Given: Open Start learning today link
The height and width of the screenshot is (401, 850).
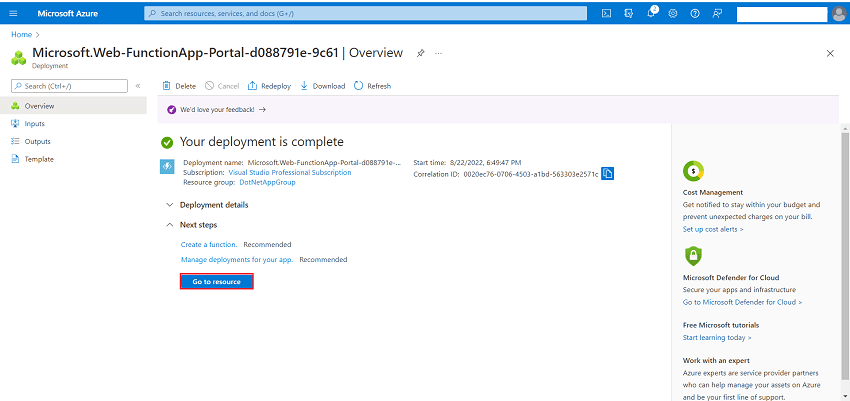Looking at the screenshot, I should (x=717, y=338).
